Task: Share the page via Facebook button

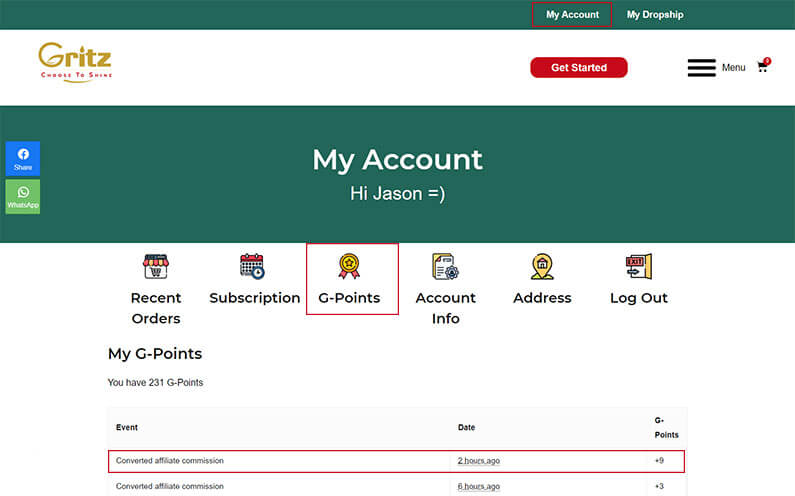Action: click(x=23, y=159)
